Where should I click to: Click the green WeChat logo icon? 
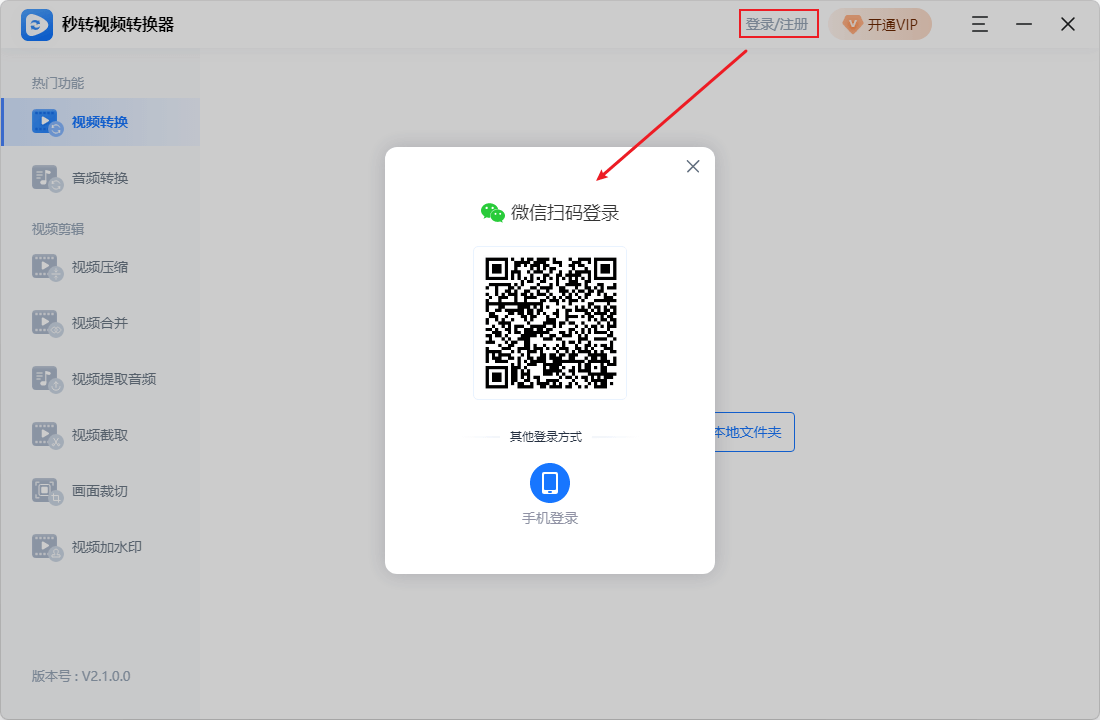pyautogui.click(x=492, y=213)
